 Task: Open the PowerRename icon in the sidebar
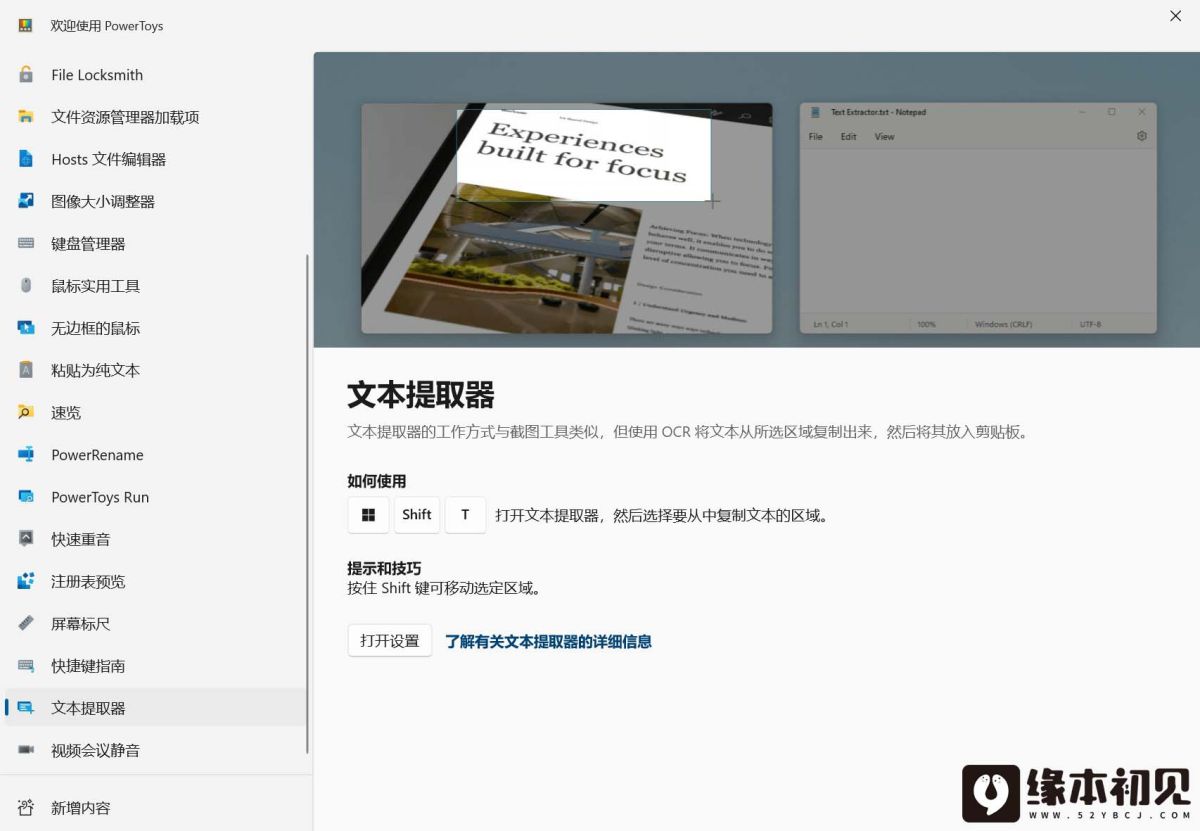tap(26, 455)
